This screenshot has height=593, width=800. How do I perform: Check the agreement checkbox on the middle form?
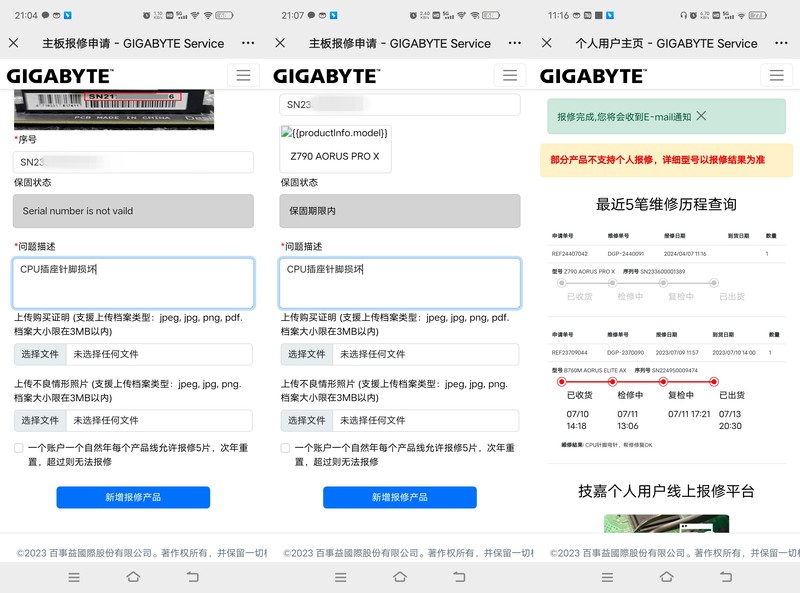pyautogui.click(x=287, y=449)
